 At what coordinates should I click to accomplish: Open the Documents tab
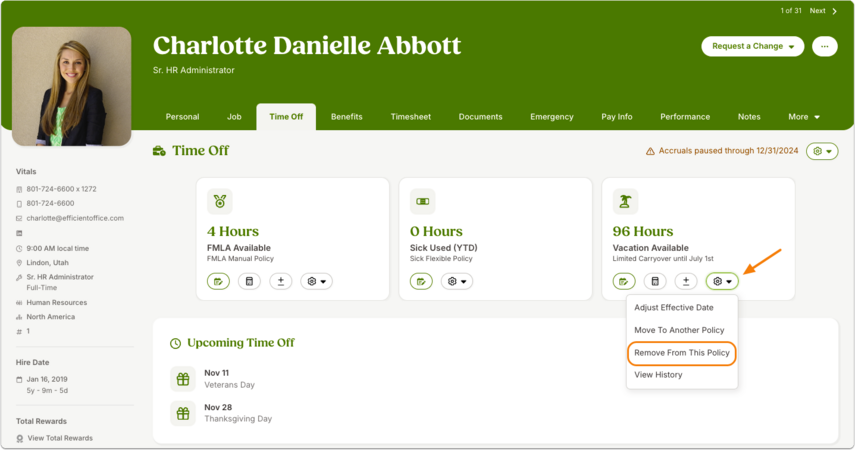pos(480,117)
